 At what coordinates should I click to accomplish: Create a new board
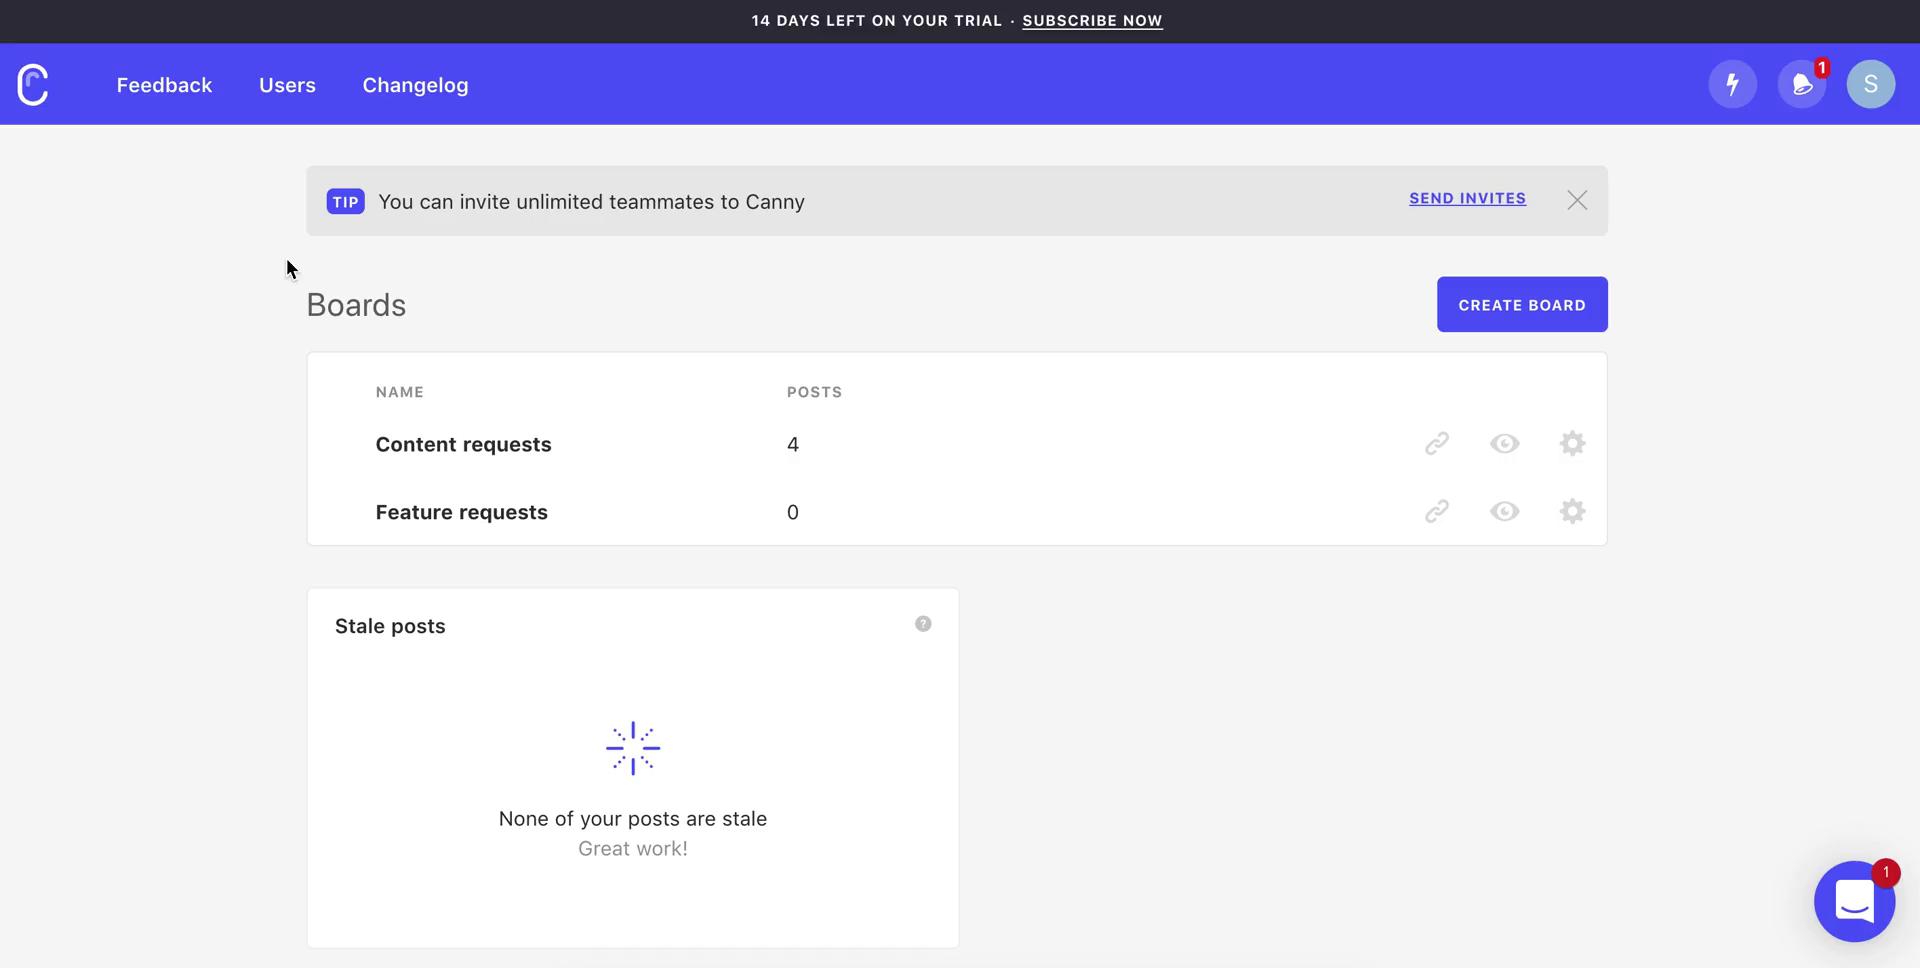tap(1521, 304)
